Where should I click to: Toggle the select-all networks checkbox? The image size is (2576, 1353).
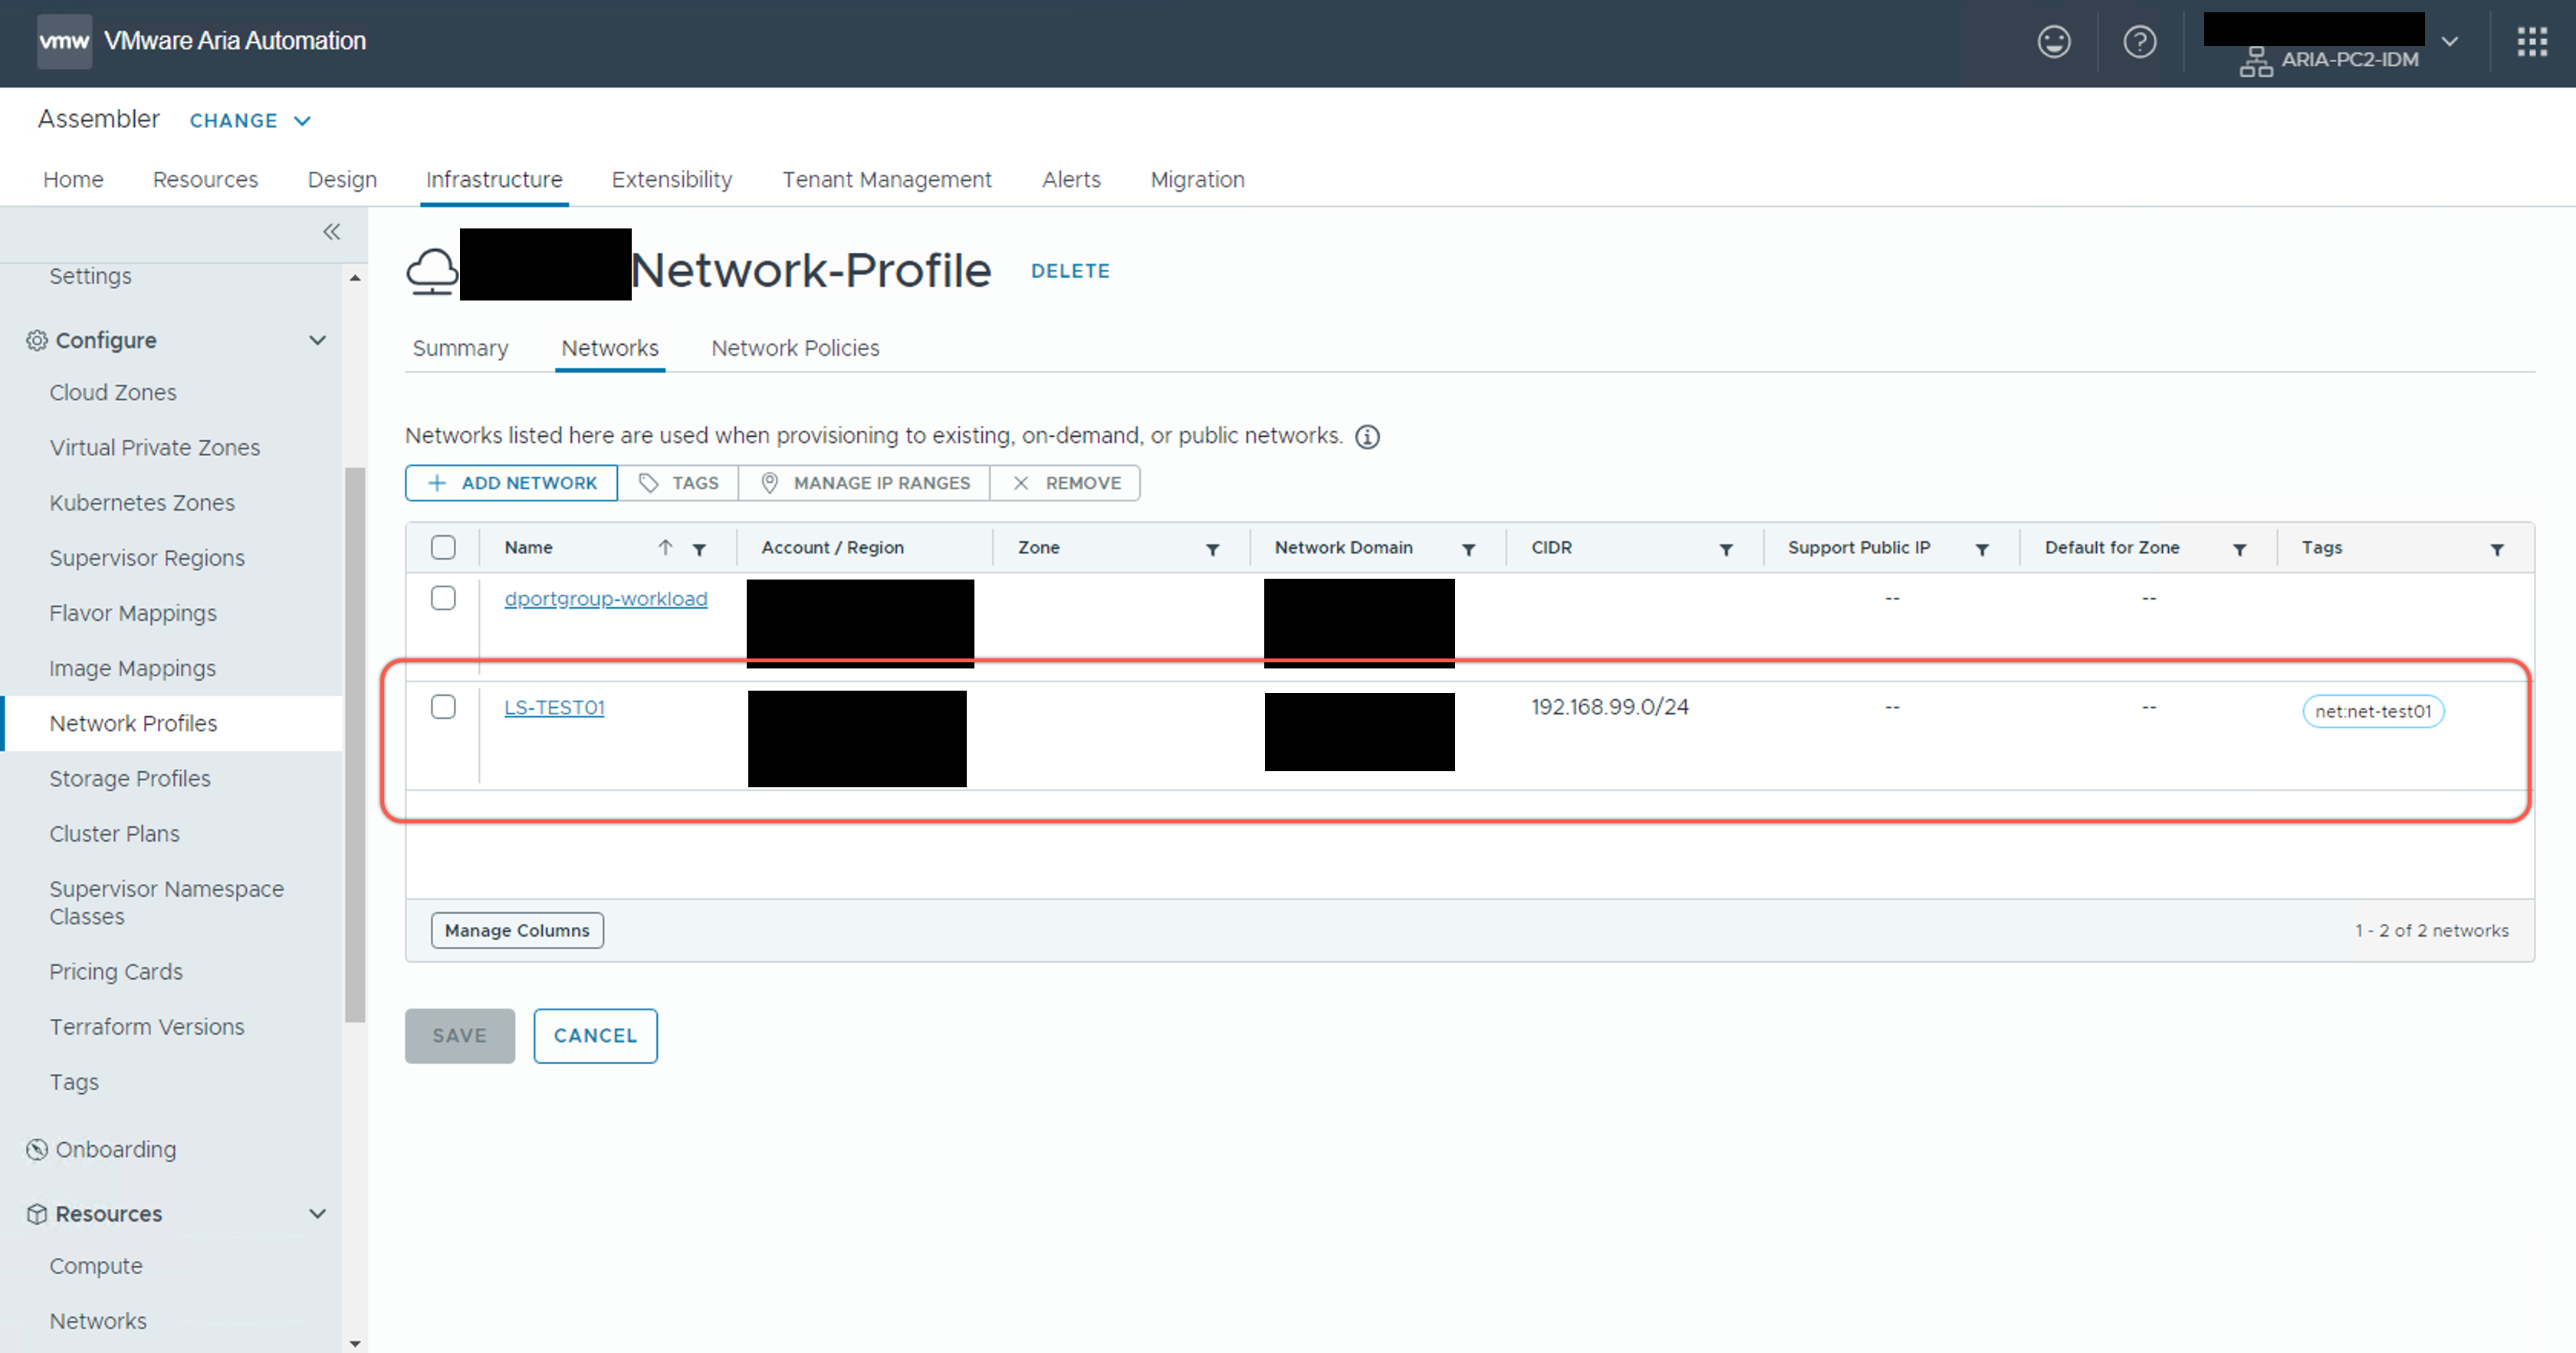coord(443,547)
